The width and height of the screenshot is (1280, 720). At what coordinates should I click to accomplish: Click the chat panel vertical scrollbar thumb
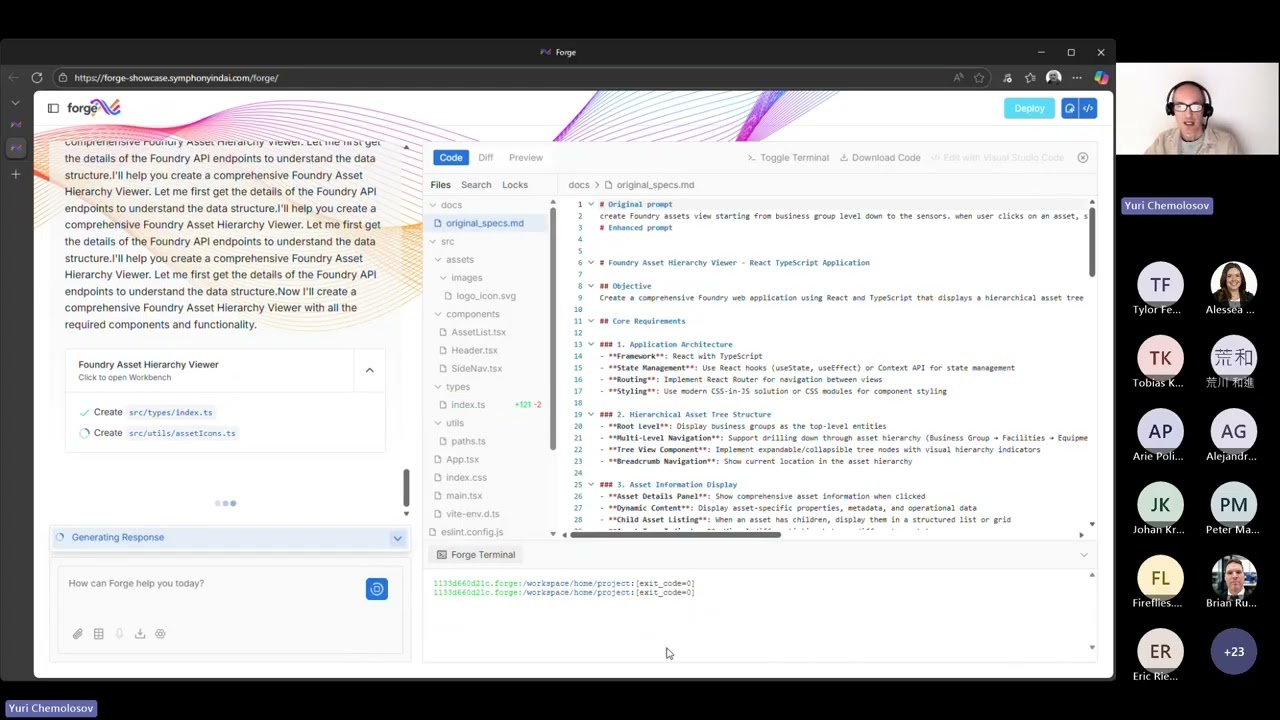[406, 488]
